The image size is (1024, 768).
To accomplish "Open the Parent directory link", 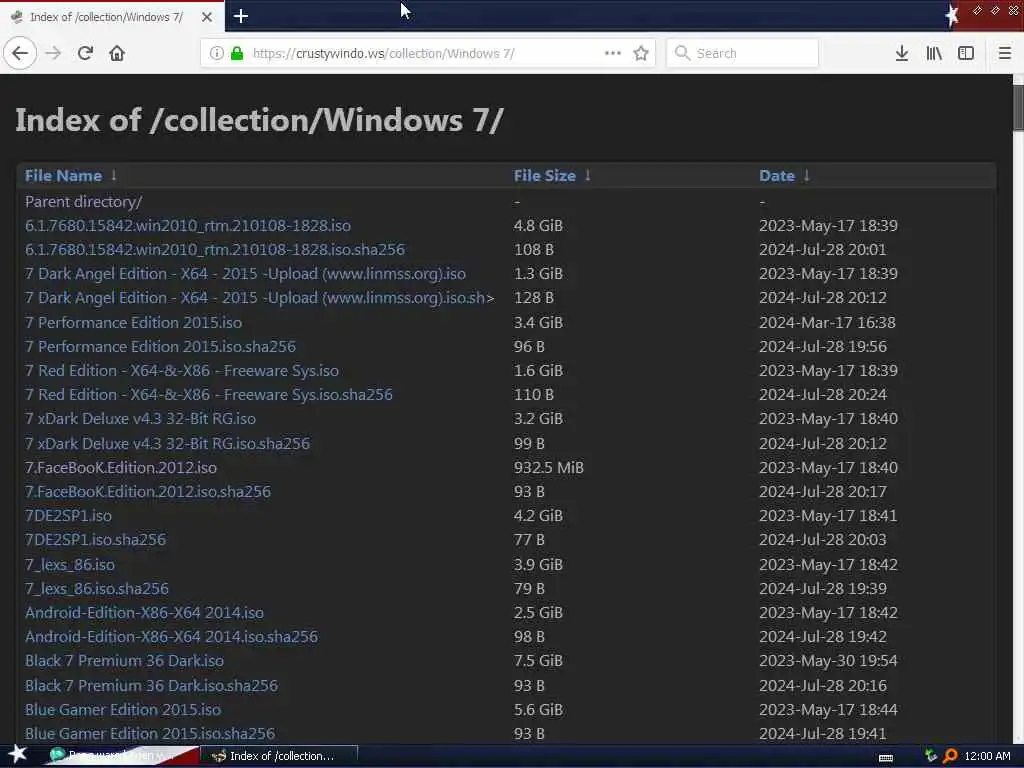I will [84, 202].
